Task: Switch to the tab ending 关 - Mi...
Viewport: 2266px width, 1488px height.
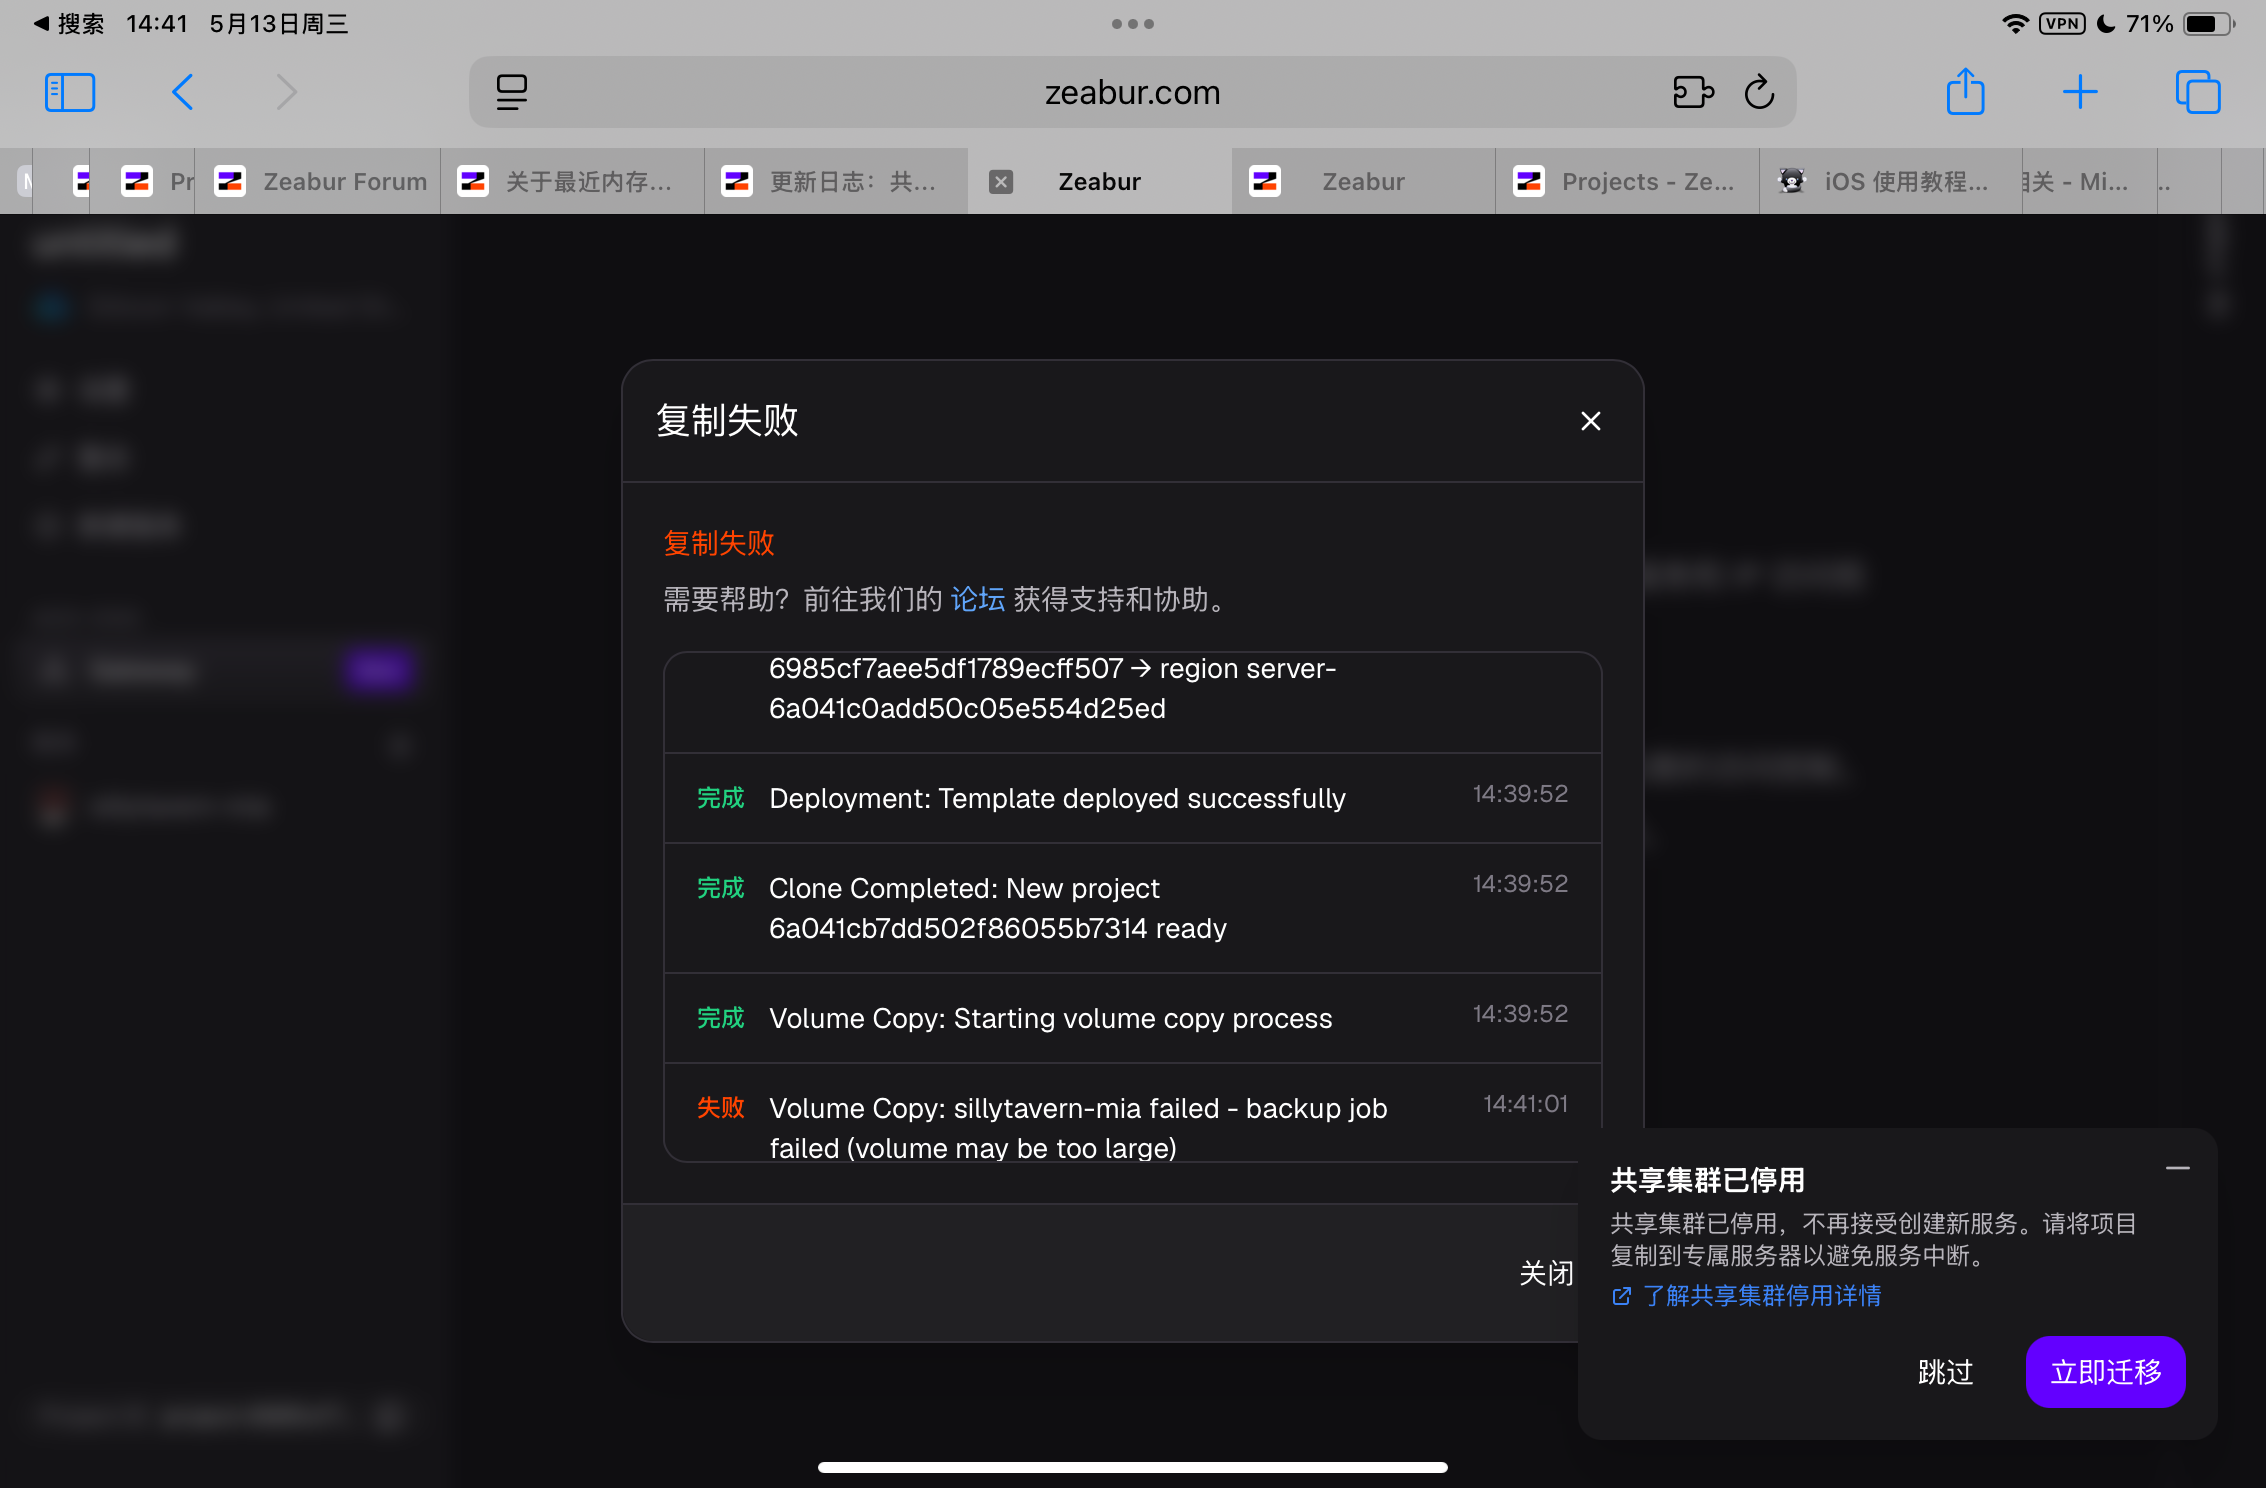Action: [x=2090, y=181]
